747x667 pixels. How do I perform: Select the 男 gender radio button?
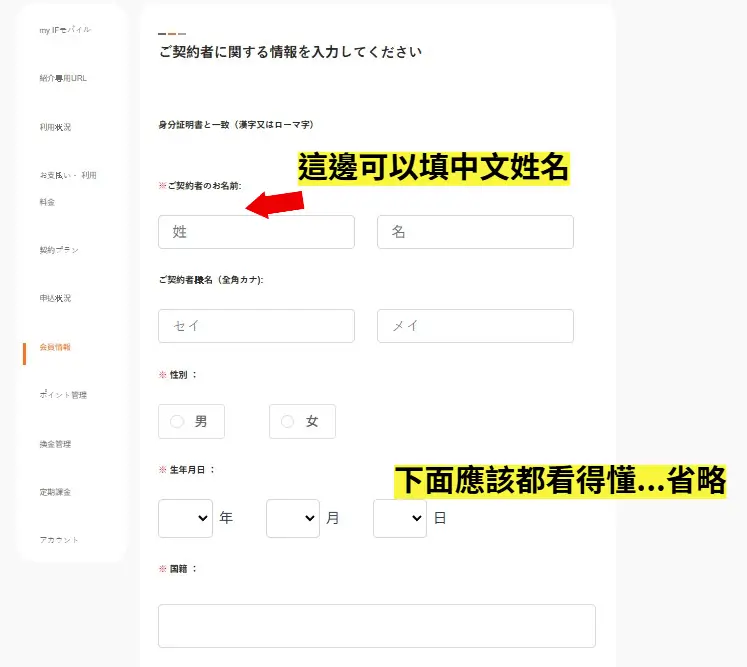pyautogui.click(x=177, y=422)
